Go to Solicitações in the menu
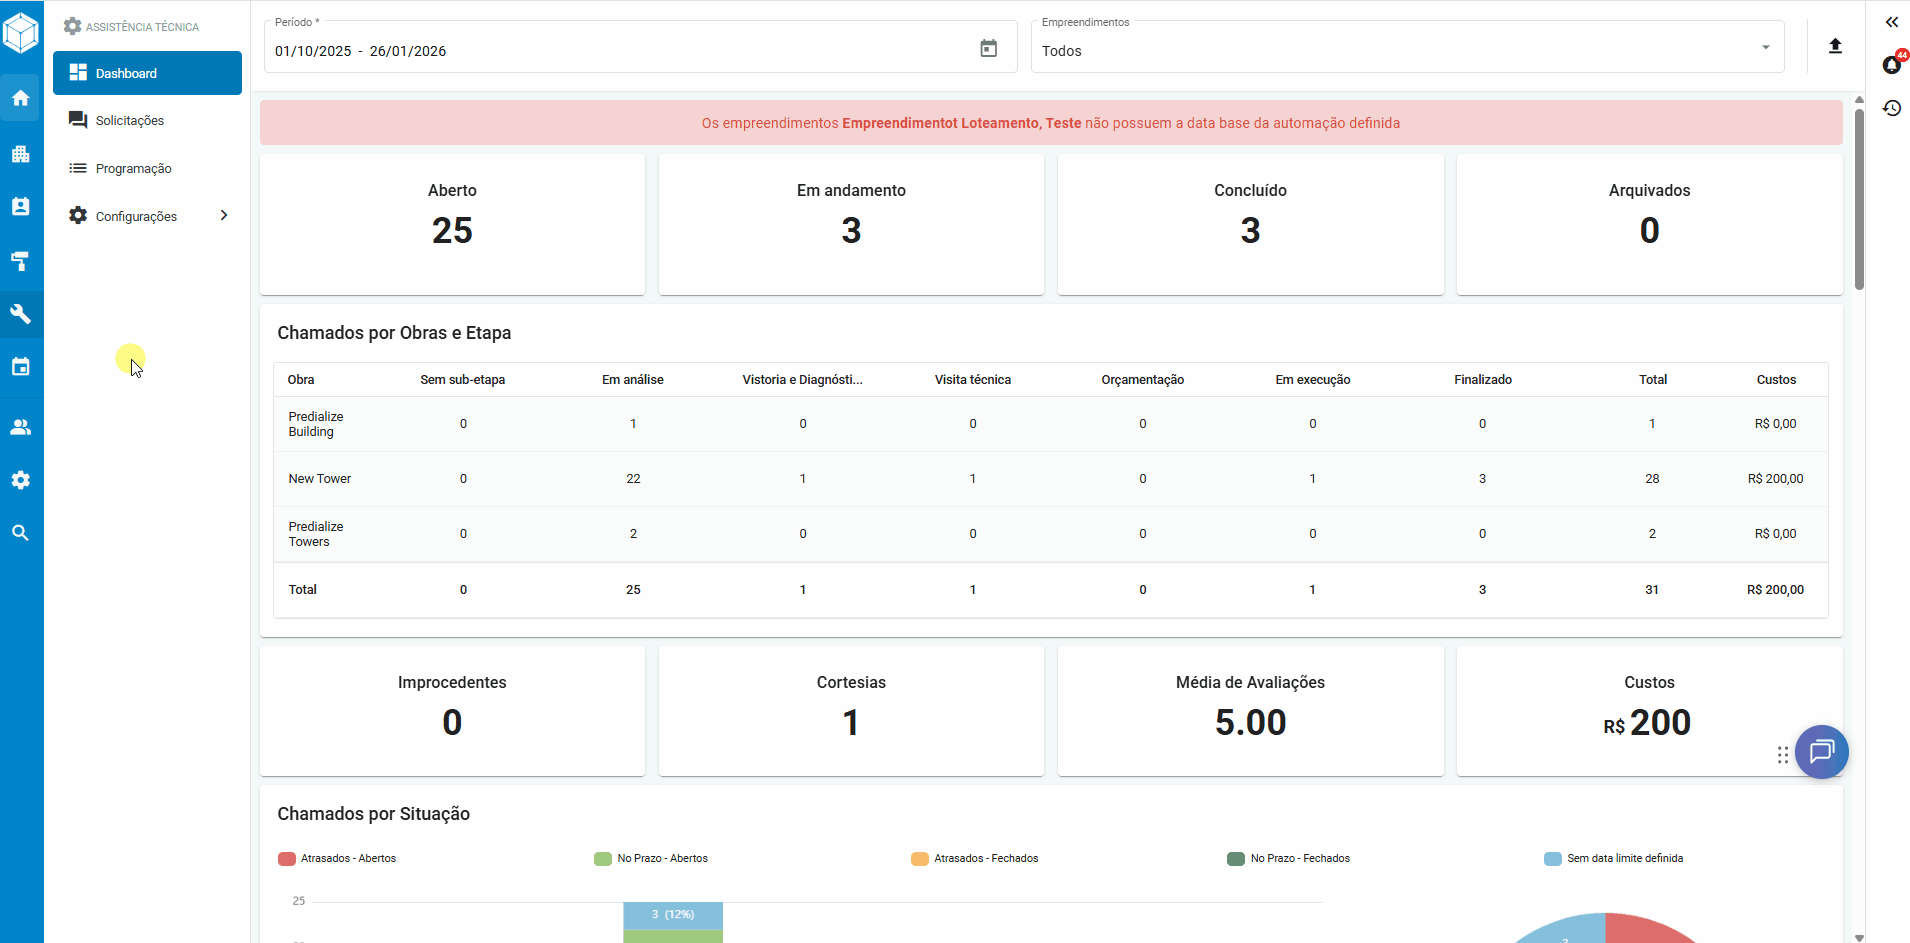The image size is (1910, 943). coord(130,121)
